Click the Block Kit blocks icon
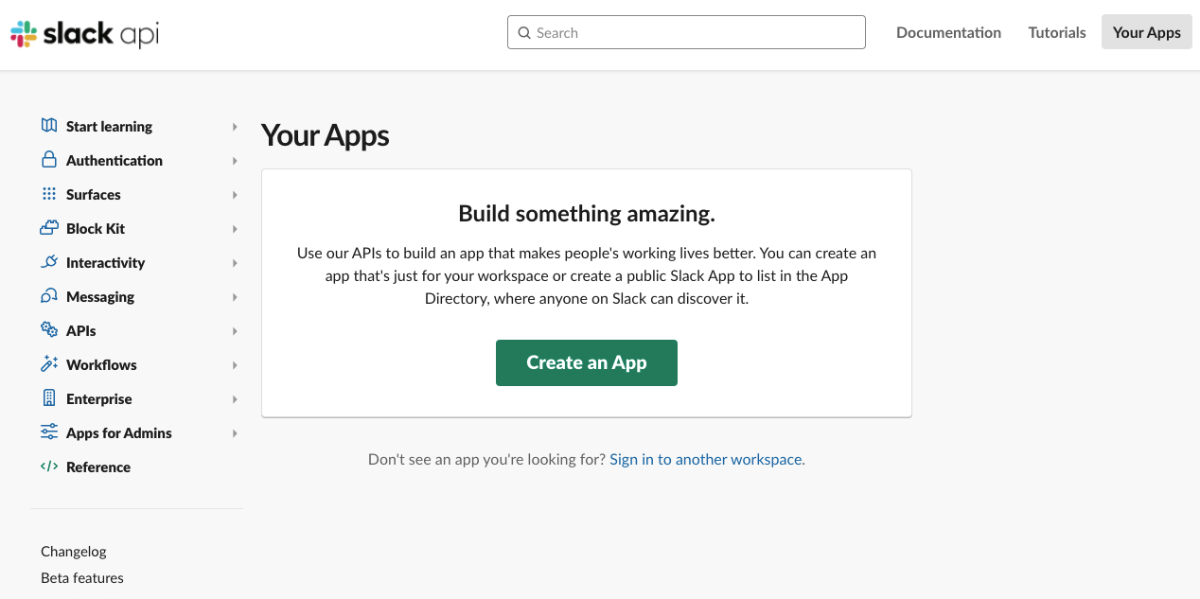 point(49,228)
